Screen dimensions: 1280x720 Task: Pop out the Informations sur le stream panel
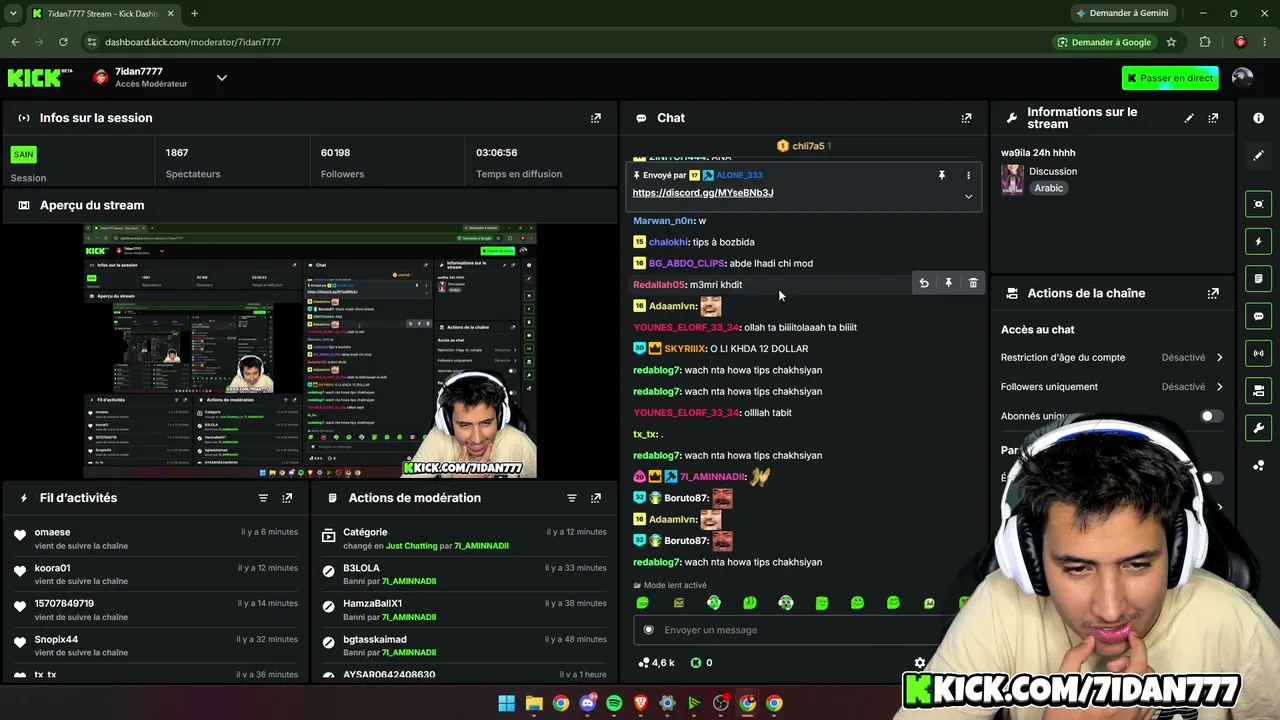1213,118
